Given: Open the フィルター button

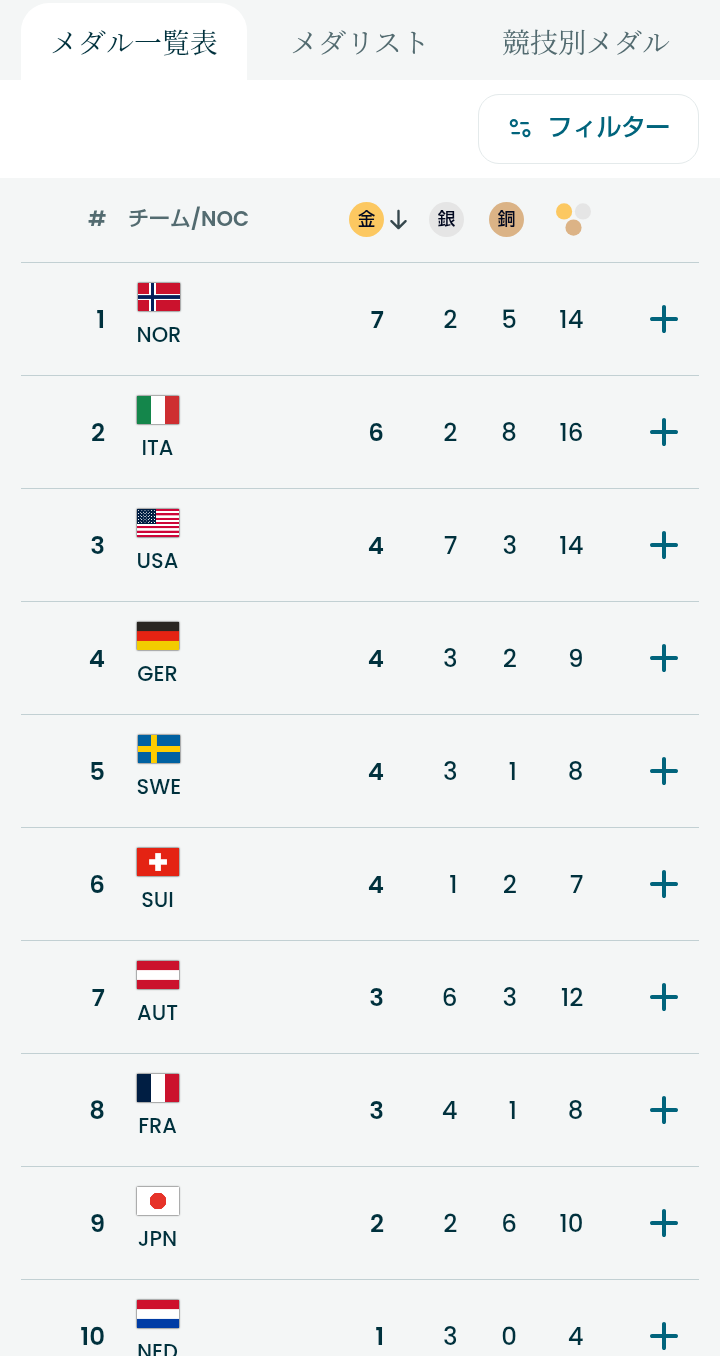Looking at the screenshot, I should click(588, 128).
